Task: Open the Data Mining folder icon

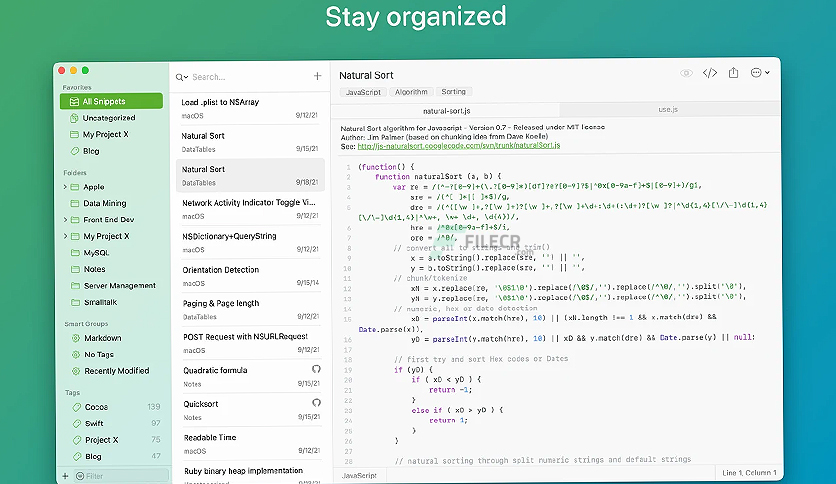Action: (x=75, y=203)
